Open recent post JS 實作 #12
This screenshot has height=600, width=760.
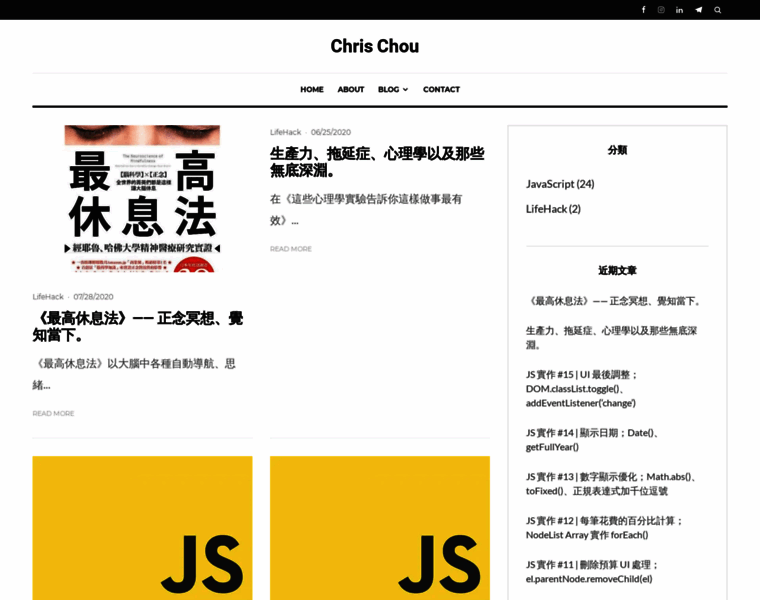pyautogui.click(x=605, y=528)
